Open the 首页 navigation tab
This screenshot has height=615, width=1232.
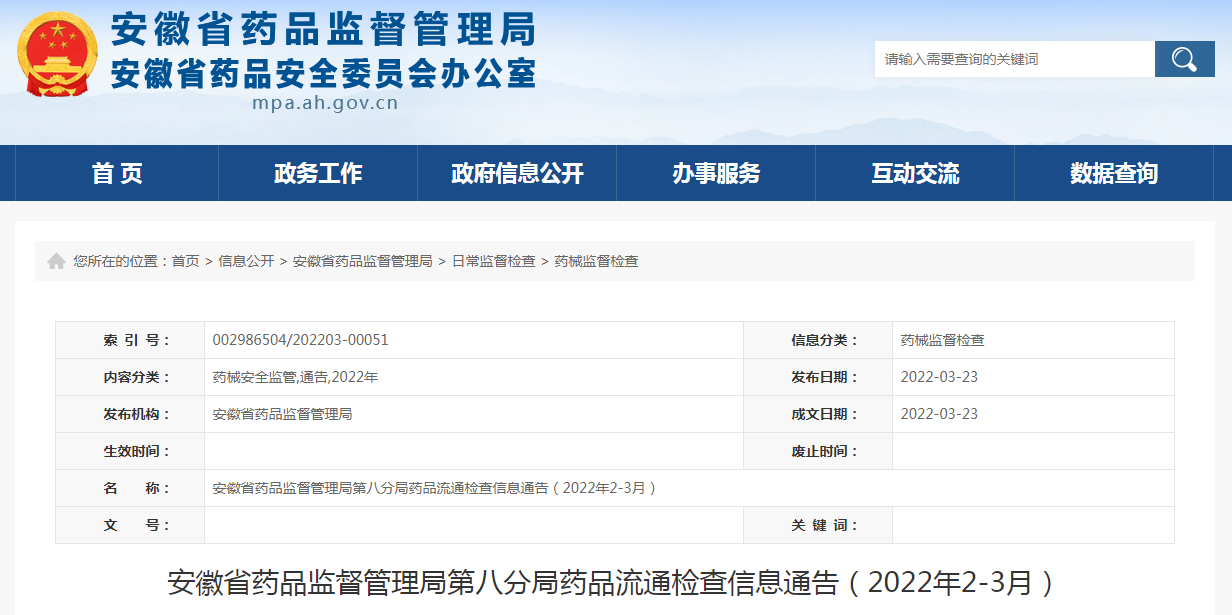click(117, 173)
